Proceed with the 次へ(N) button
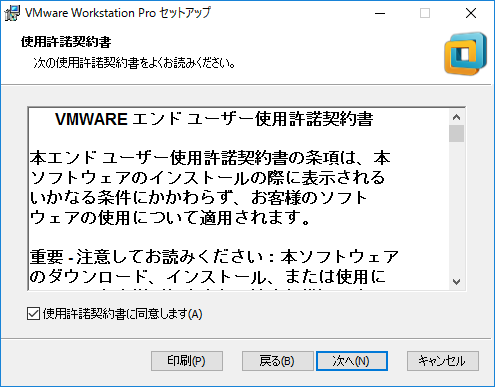This screenshot has height=387, width=495. point(352,361)
